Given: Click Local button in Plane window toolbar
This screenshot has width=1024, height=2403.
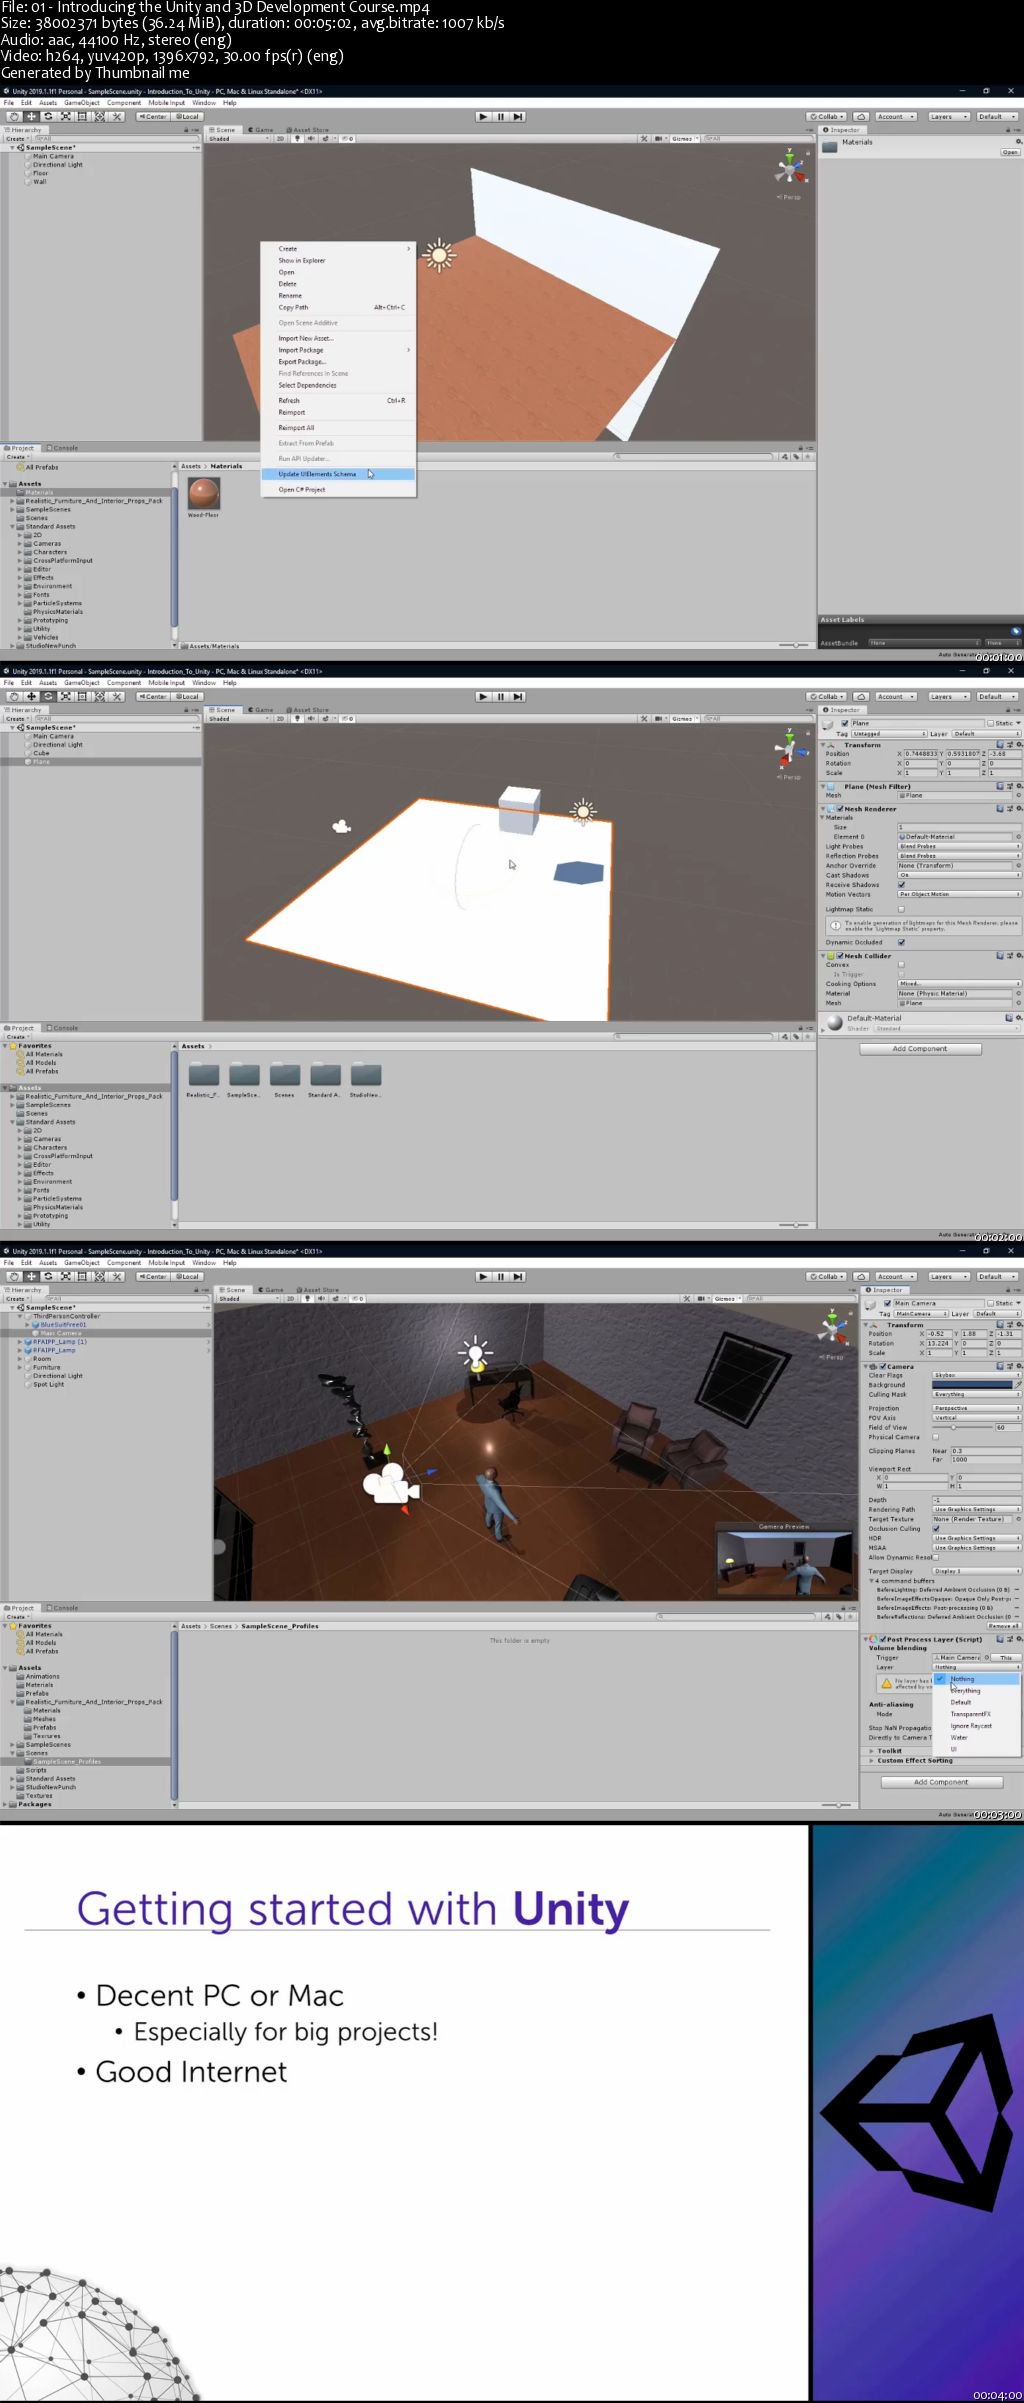Looking at the screenshot, I should pyautogui.click(x=188, y=696).
